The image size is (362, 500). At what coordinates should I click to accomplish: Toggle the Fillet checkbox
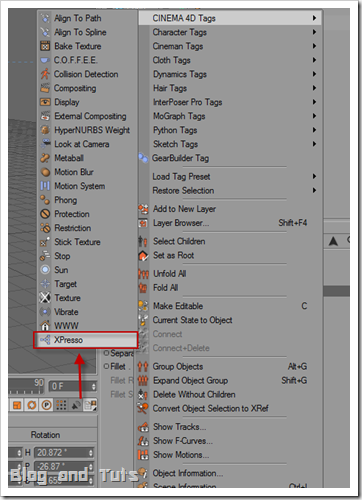click(x=106, y=367)
